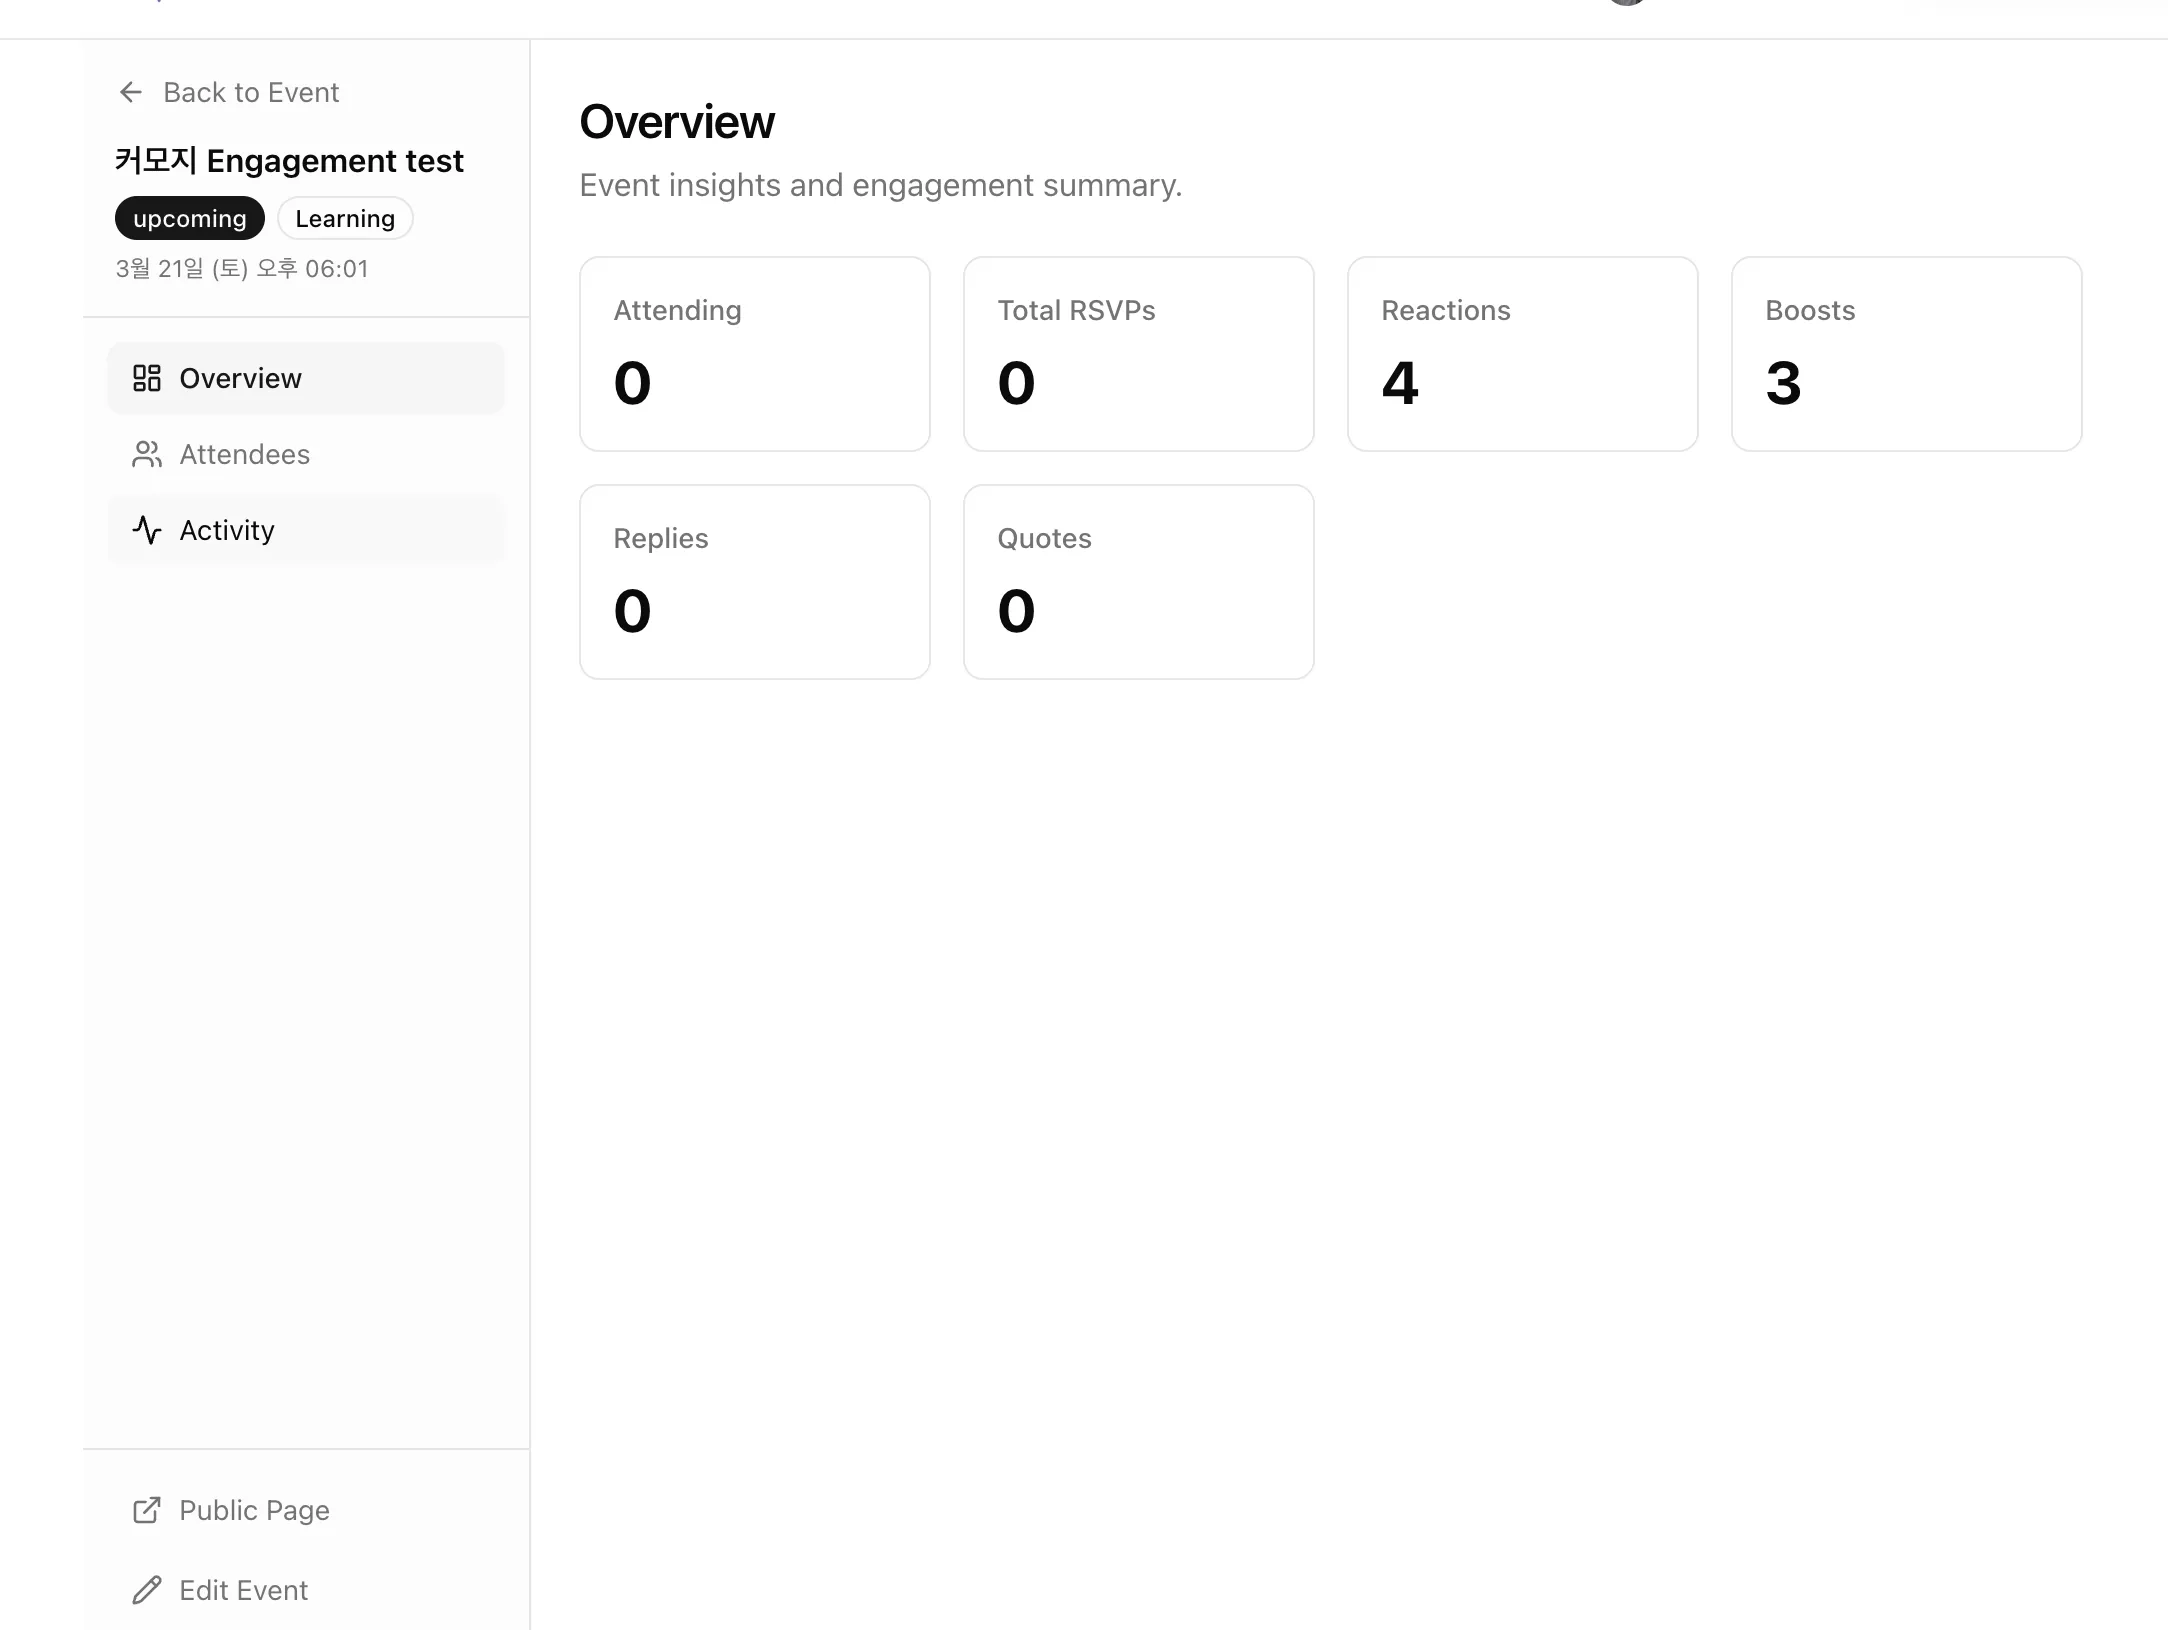Select the Total RSVPs card
Image resolution: width=2168 pixels, height=1630 pixels.
click(1138, 354)
